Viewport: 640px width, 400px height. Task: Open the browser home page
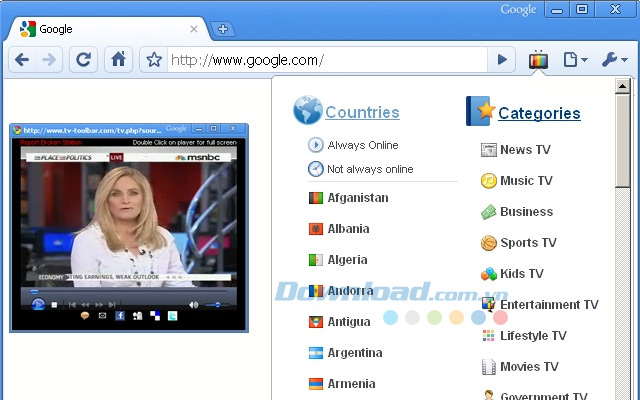click(118, 60)
